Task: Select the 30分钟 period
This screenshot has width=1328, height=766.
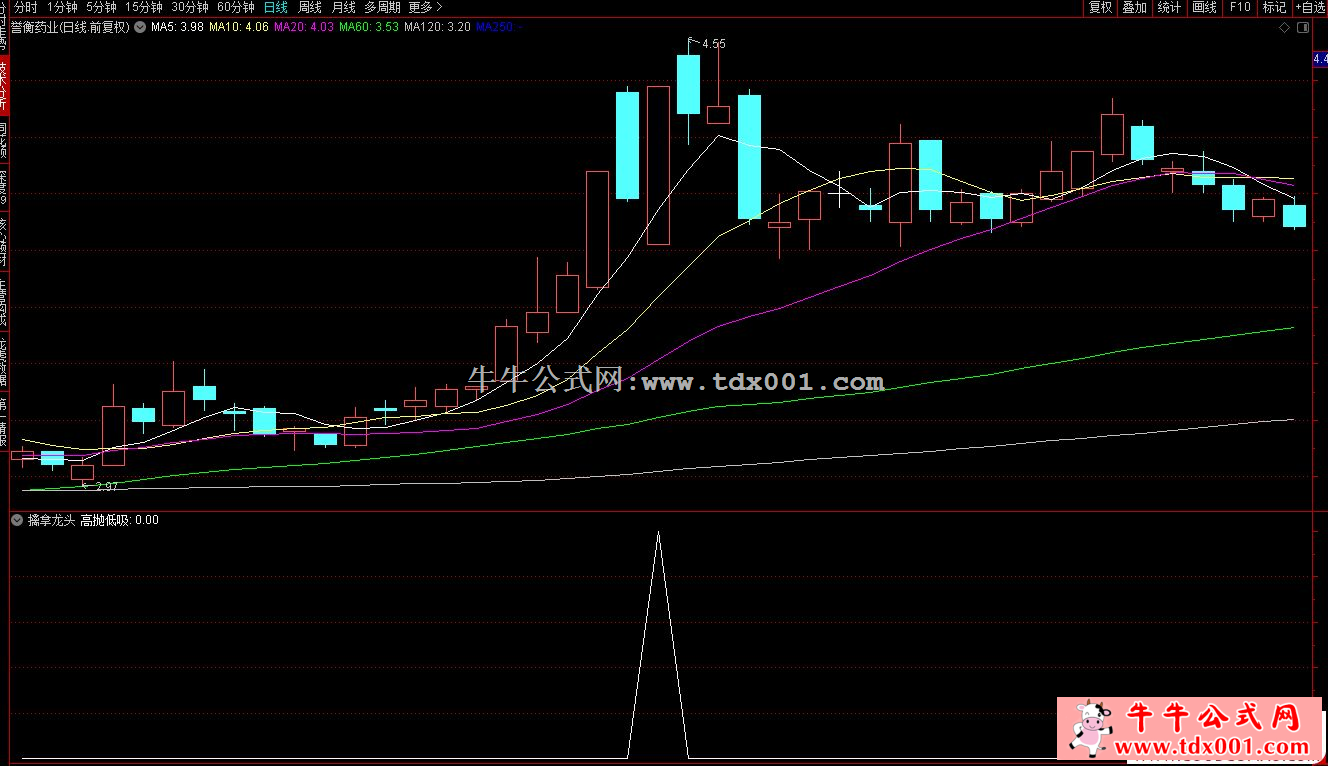Action: coord(190,7)
